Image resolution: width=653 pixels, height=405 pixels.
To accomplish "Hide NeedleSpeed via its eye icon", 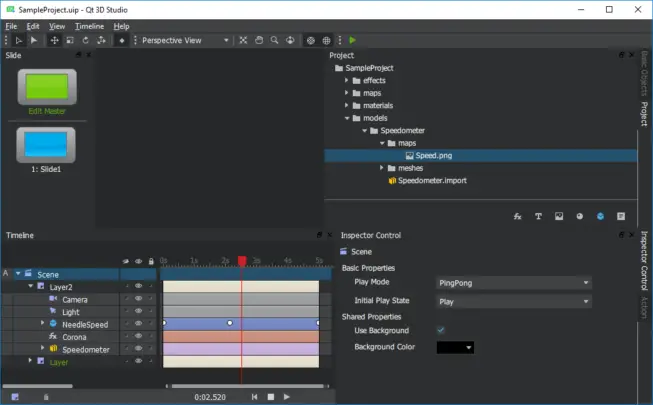I will [138, 324].
